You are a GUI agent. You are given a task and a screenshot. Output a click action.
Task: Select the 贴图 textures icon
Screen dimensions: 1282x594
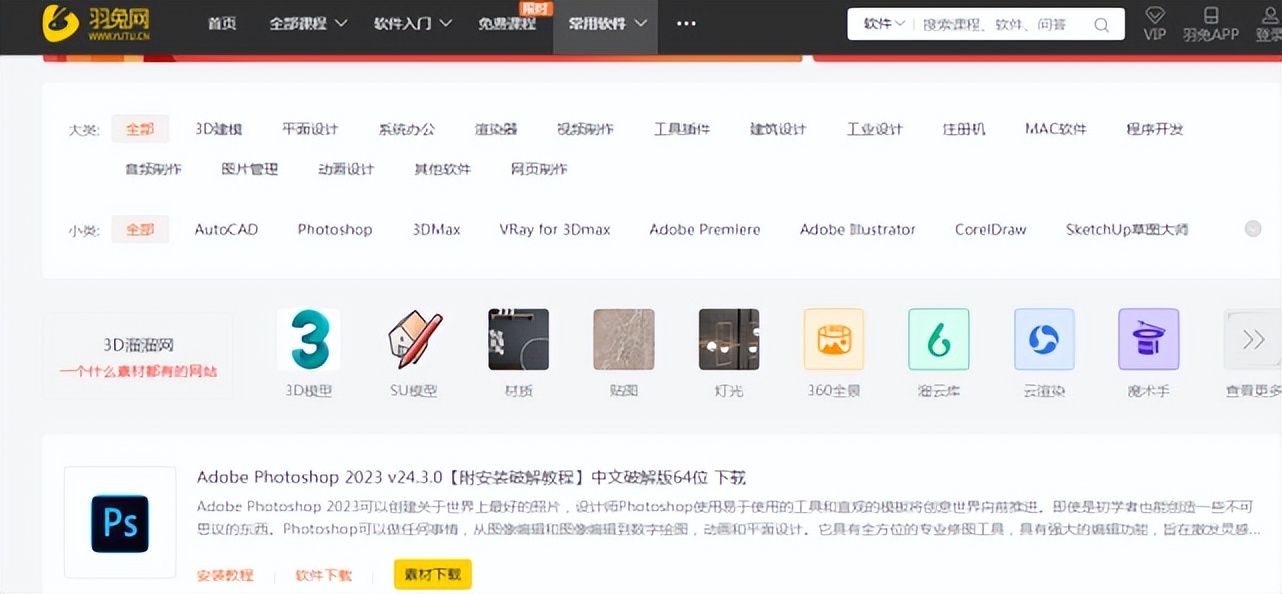point(623,339)
